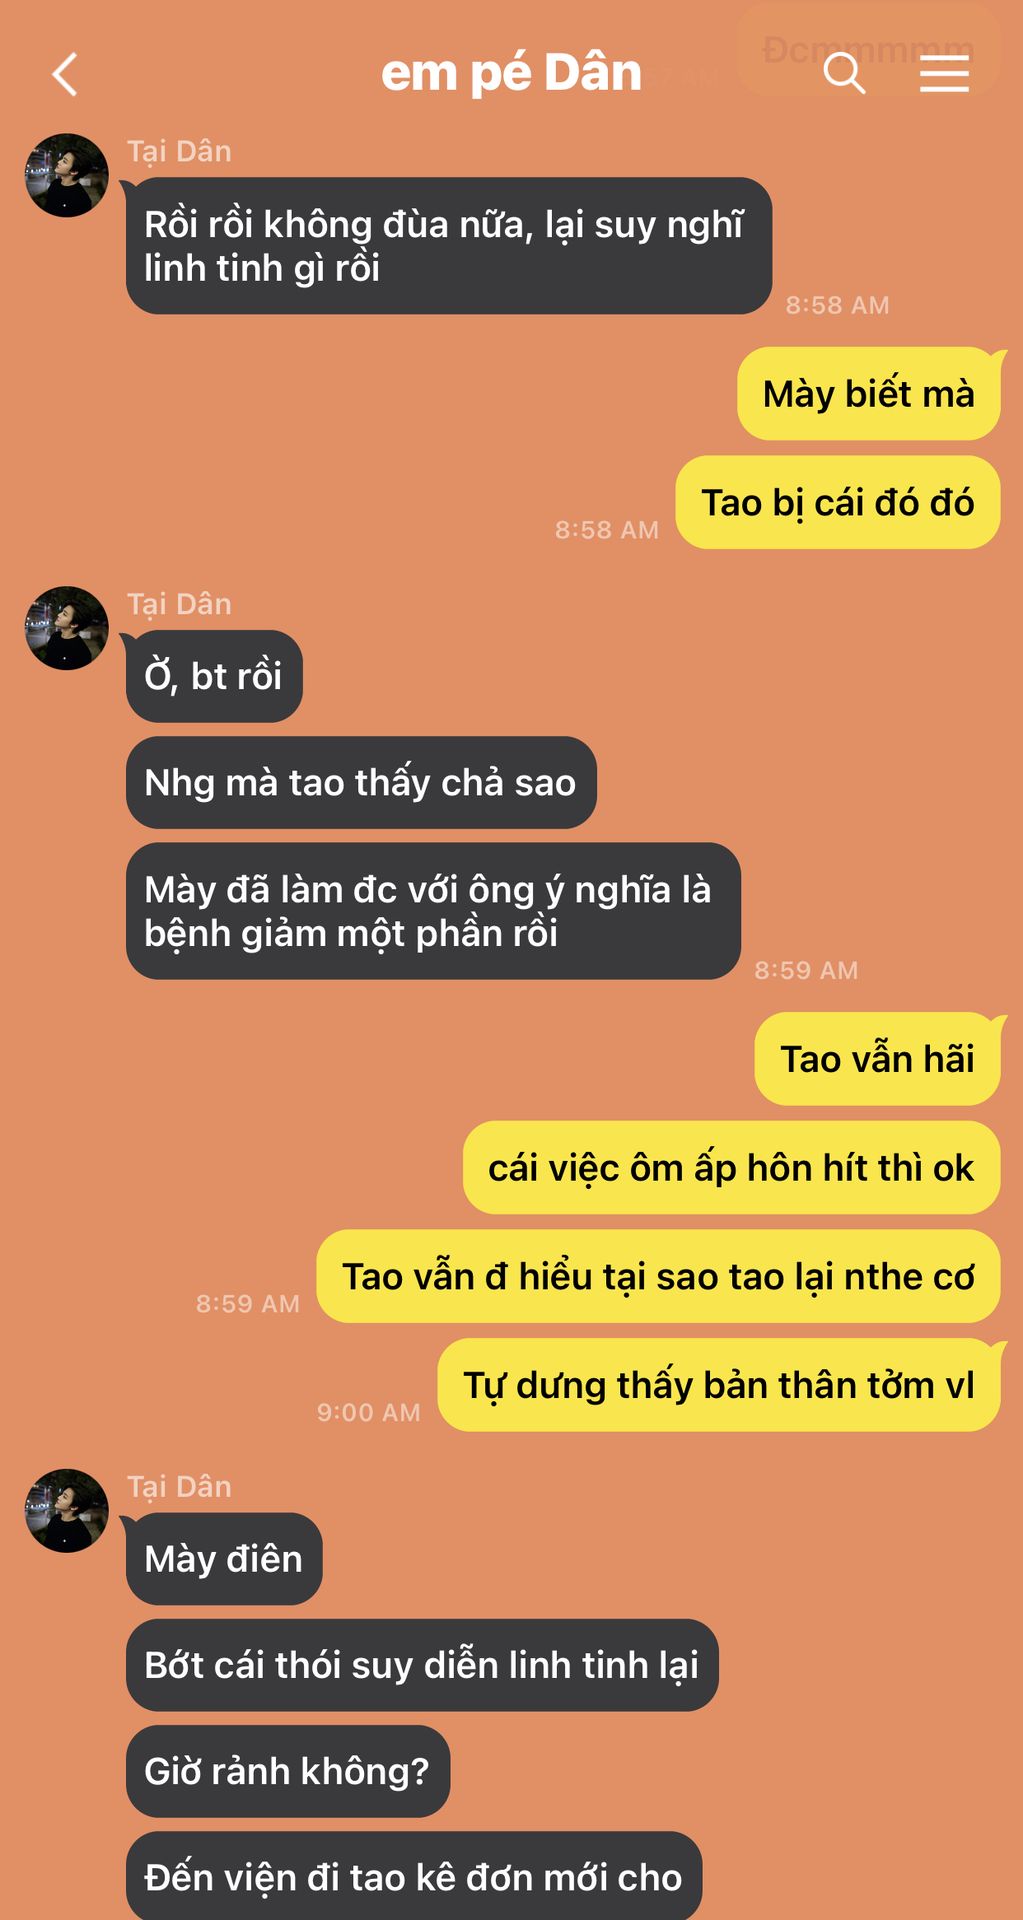The width and height of the screenshot is (1023, 1920).
Task: Select the message "Tao vẫn hãi"
Action: coord(877,1059)
